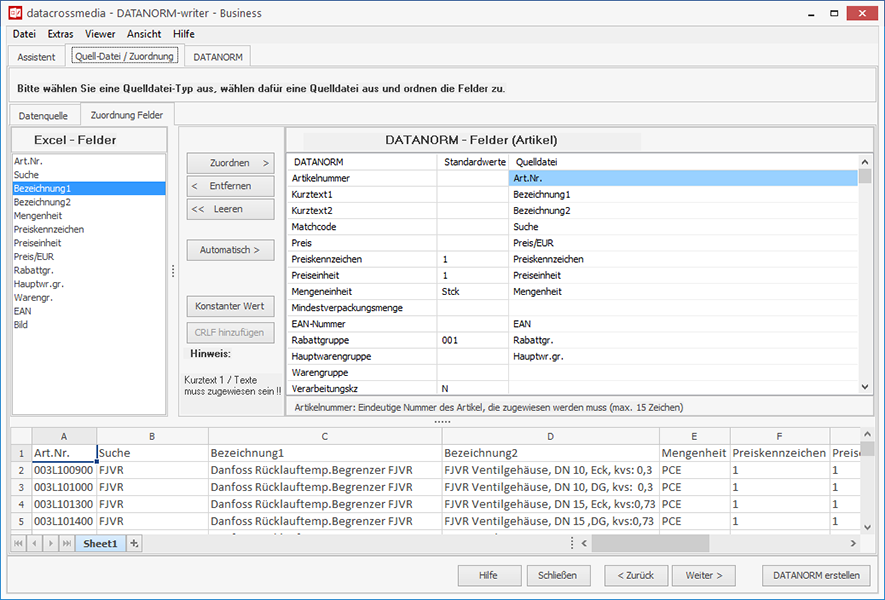885x600 pixels.
Task: Click the first sheet navigation arrow
Action: (x=19, y=543)
